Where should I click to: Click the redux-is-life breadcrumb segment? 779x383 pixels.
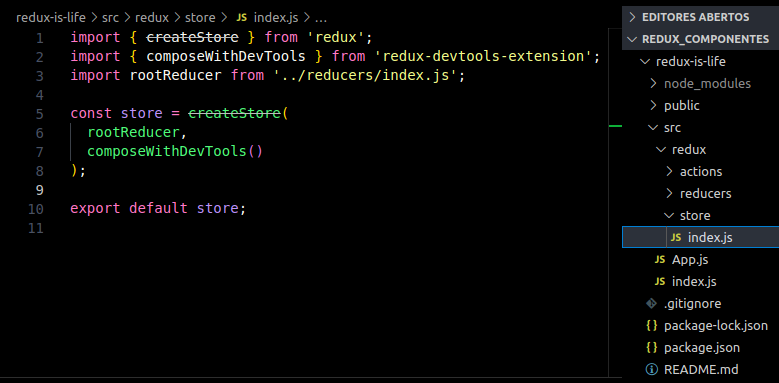click(x=51, y=18)
